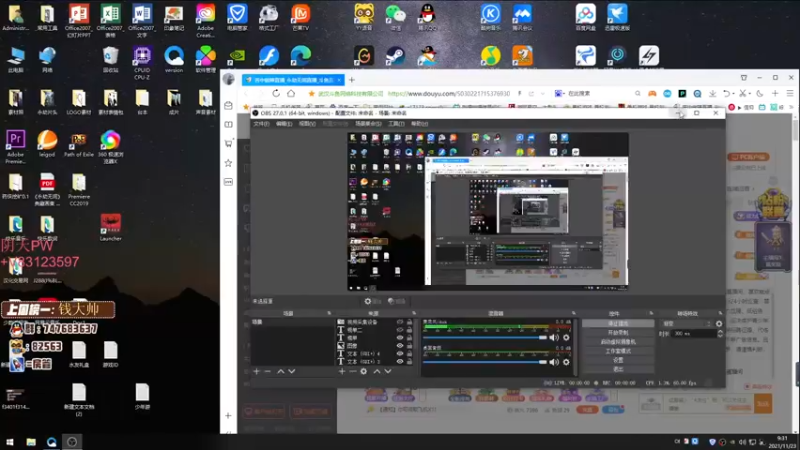
Task: Click the 启动虚拟摄像机 button
Action: pyautogui.click(x=618, y=342)
